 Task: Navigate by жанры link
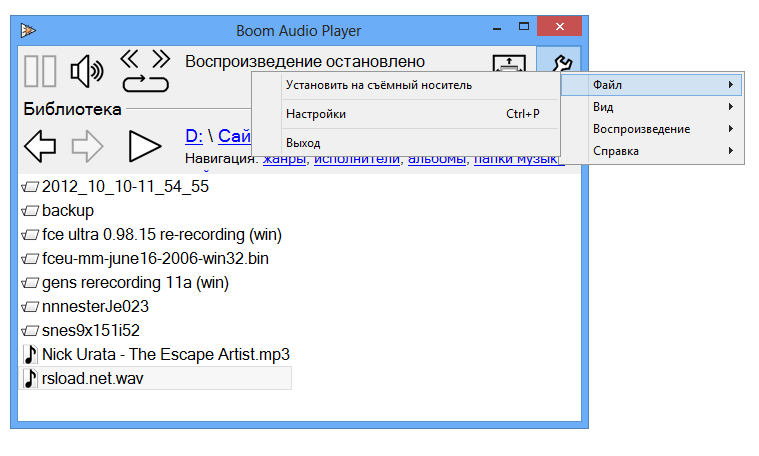tap(284, 159)
